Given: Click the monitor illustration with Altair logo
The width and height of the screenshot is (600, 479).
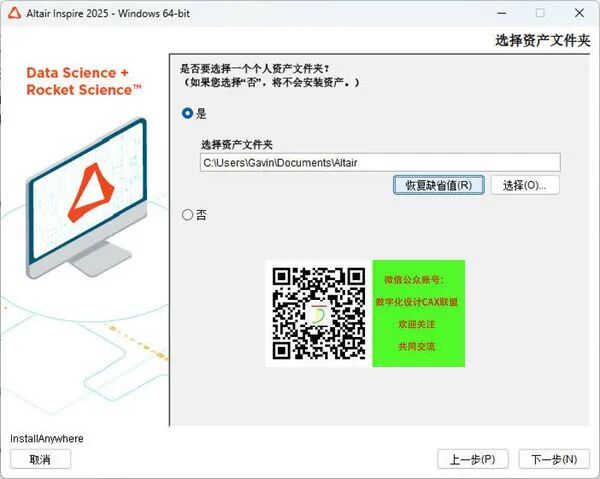Looking at the screenshot, I should click(86, 198).
